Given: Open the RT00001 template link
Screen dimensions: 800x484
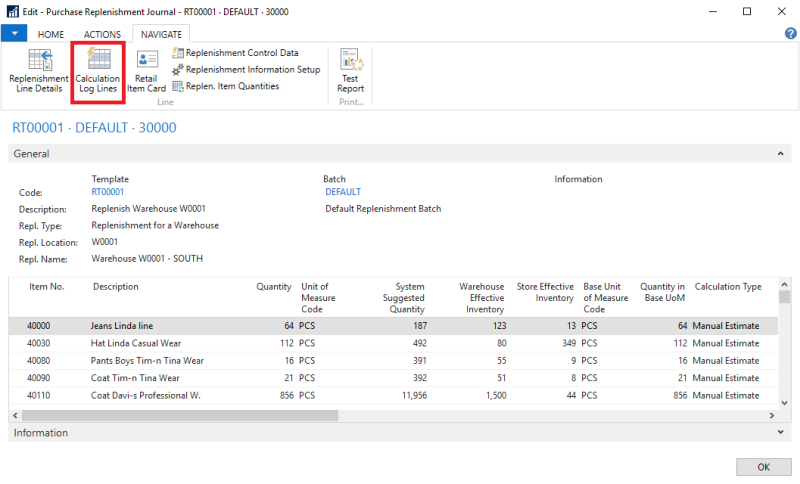Looking at the screenshot, I should 108,192.
